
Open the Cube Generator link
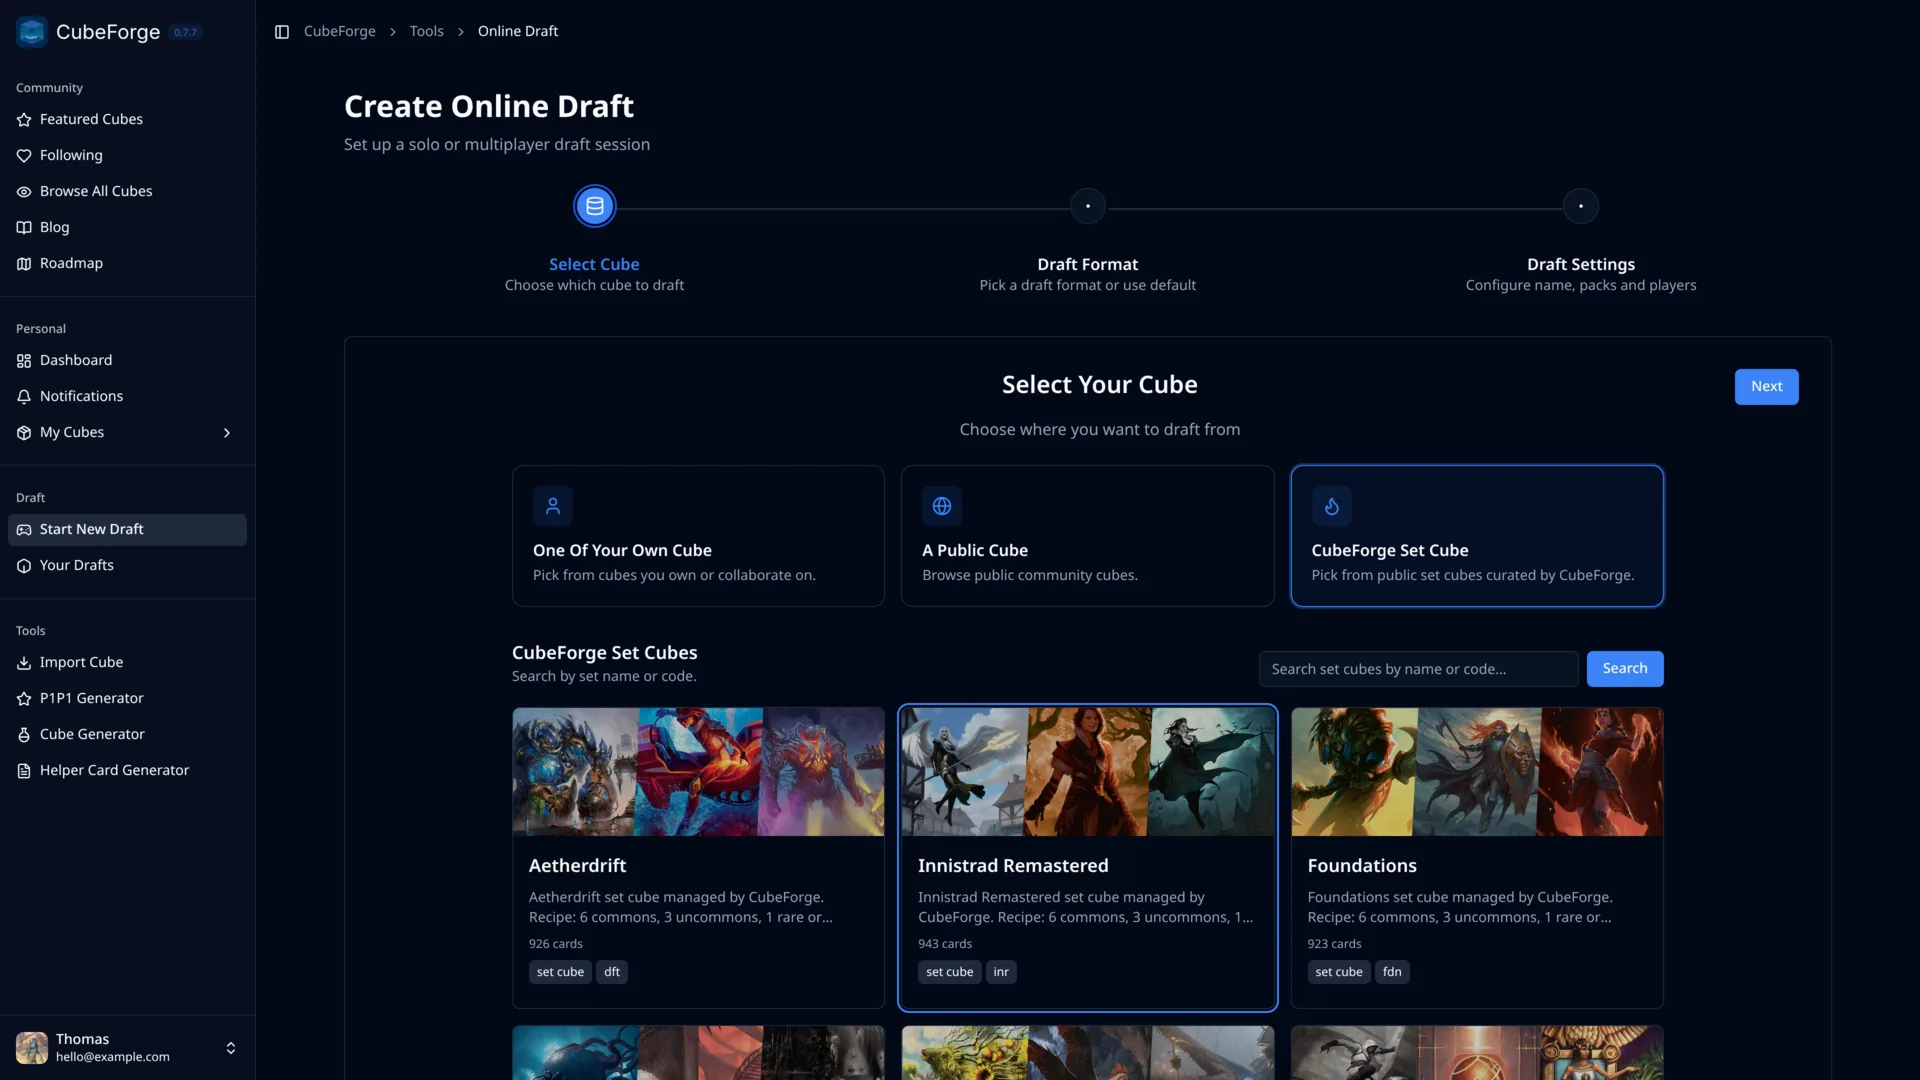pos(127,735)
